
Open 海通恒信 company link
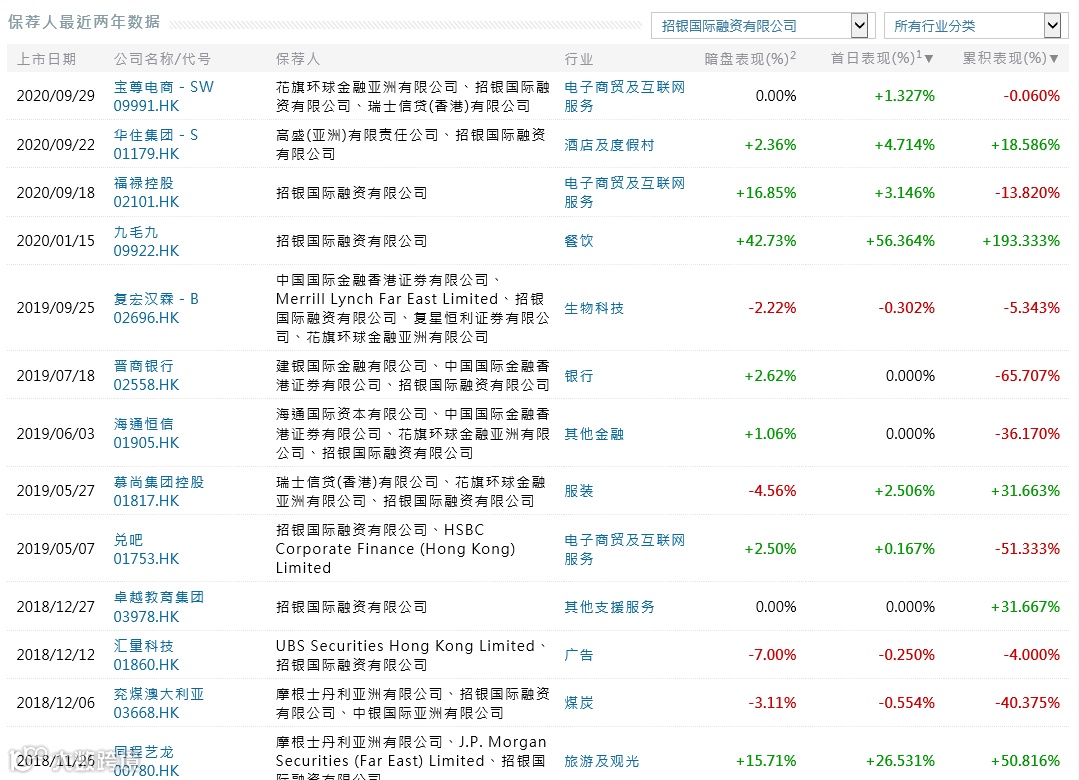pyautogui.click(x=144, y=424)
